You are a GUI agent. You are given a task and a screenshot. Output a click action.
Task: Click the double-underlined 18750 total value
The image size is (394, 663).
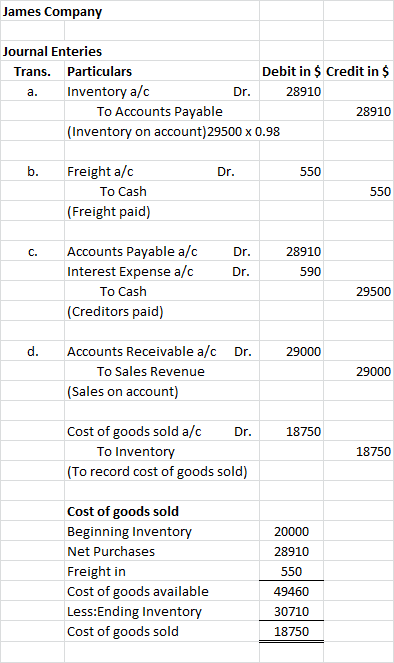click(x=291, y=631)
